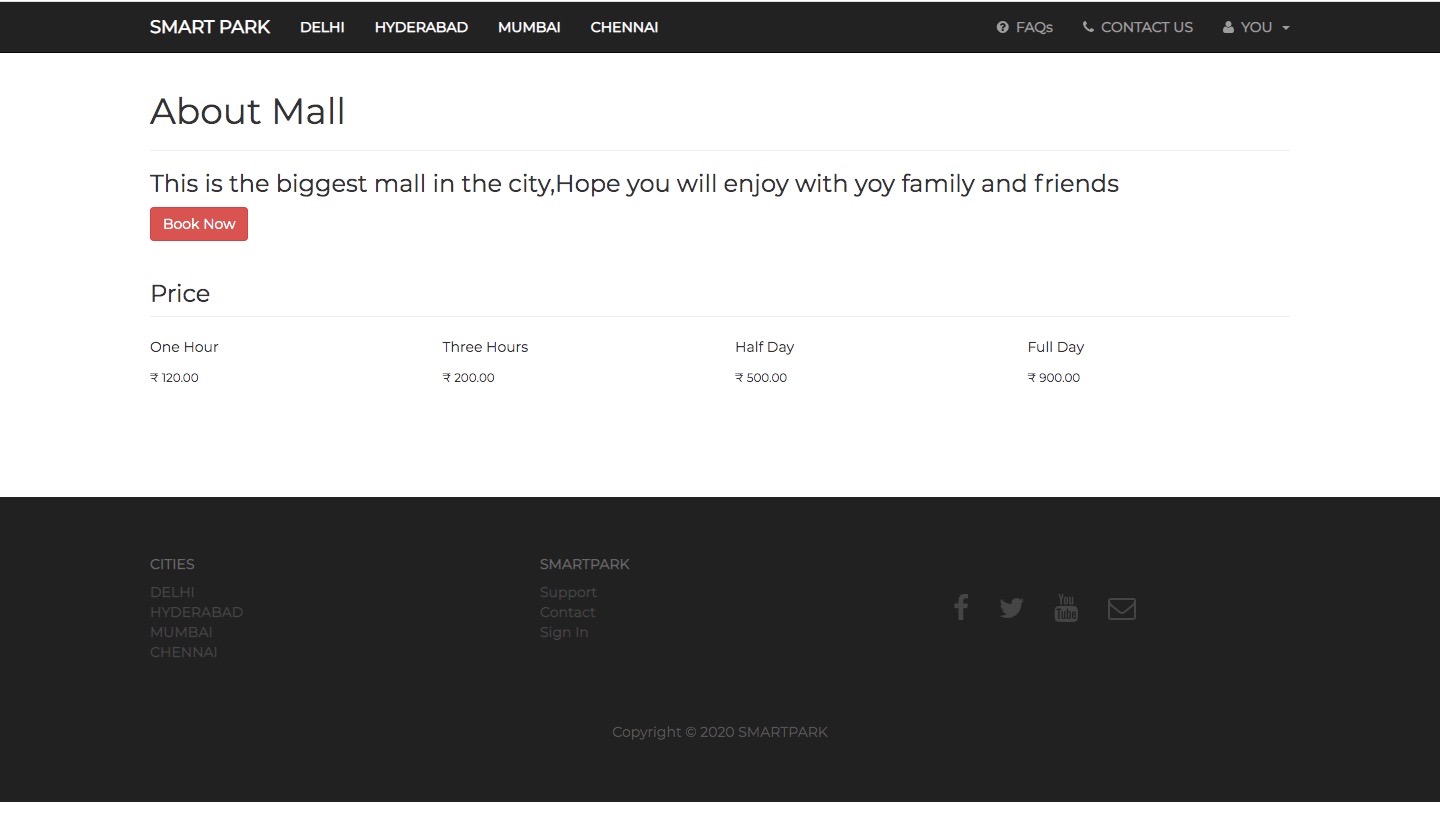Image resolution: width=1440 pixels, height=823 pixels.
Task: Open the Sign In footer link
Action: pyautogui.click(x=564, y=632)
